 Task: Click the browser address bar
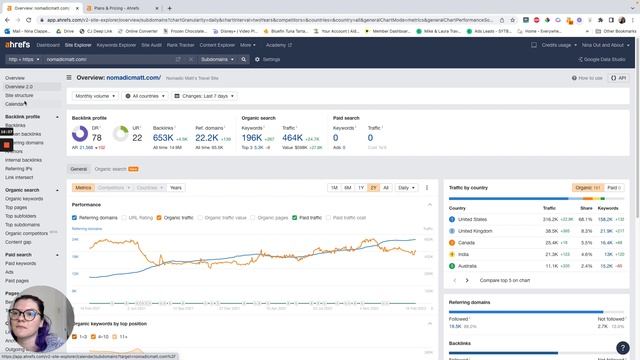pos(269,20)
